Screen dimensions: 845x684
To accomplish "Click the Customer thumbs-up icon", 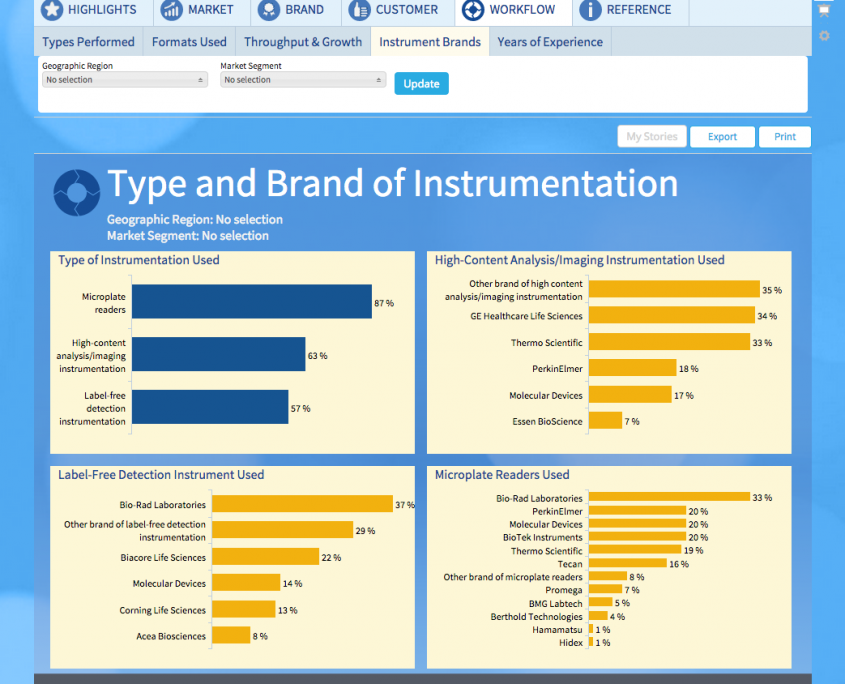I will point(359,10).
